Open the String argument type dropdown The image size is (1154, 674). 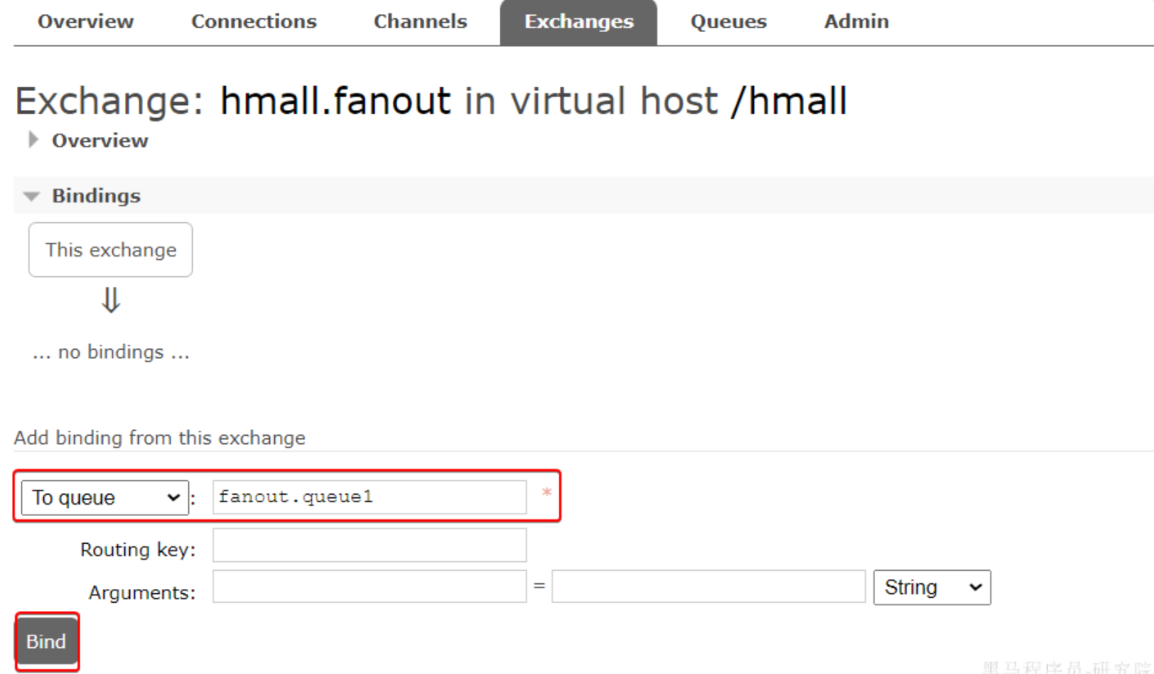[932, 587]
